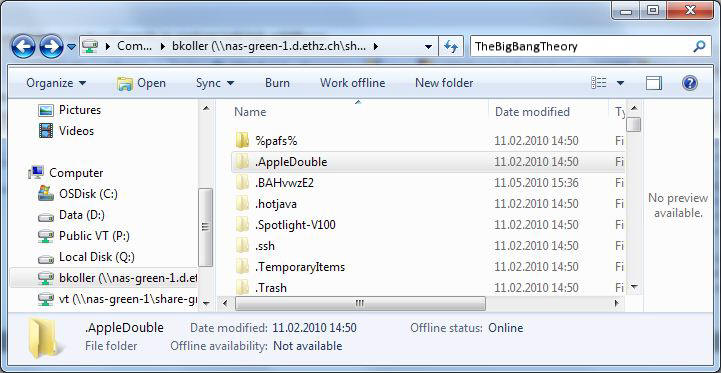The width and height of the screenshot is (721, 373).
Task: Select the Com... breadcrumb in address bar
Action: 134,46
